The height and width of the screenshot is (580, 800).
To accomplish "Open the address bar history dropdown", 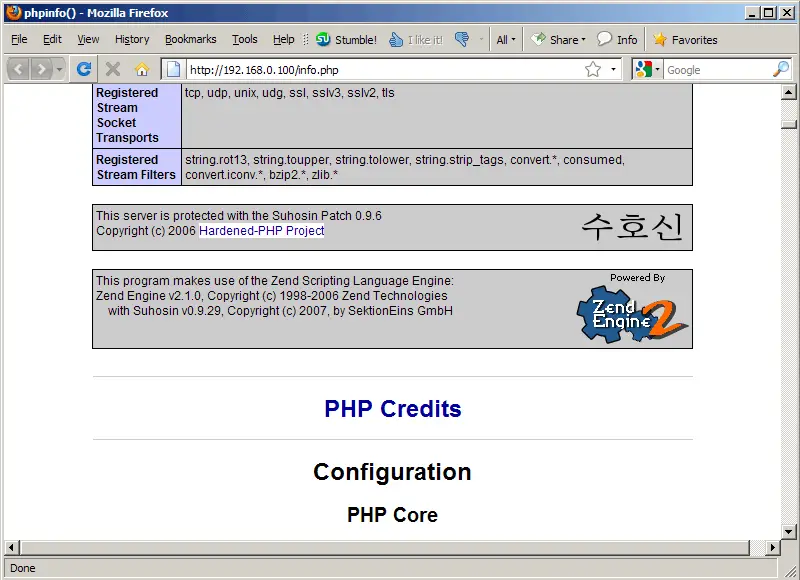I will pos(613,69).
